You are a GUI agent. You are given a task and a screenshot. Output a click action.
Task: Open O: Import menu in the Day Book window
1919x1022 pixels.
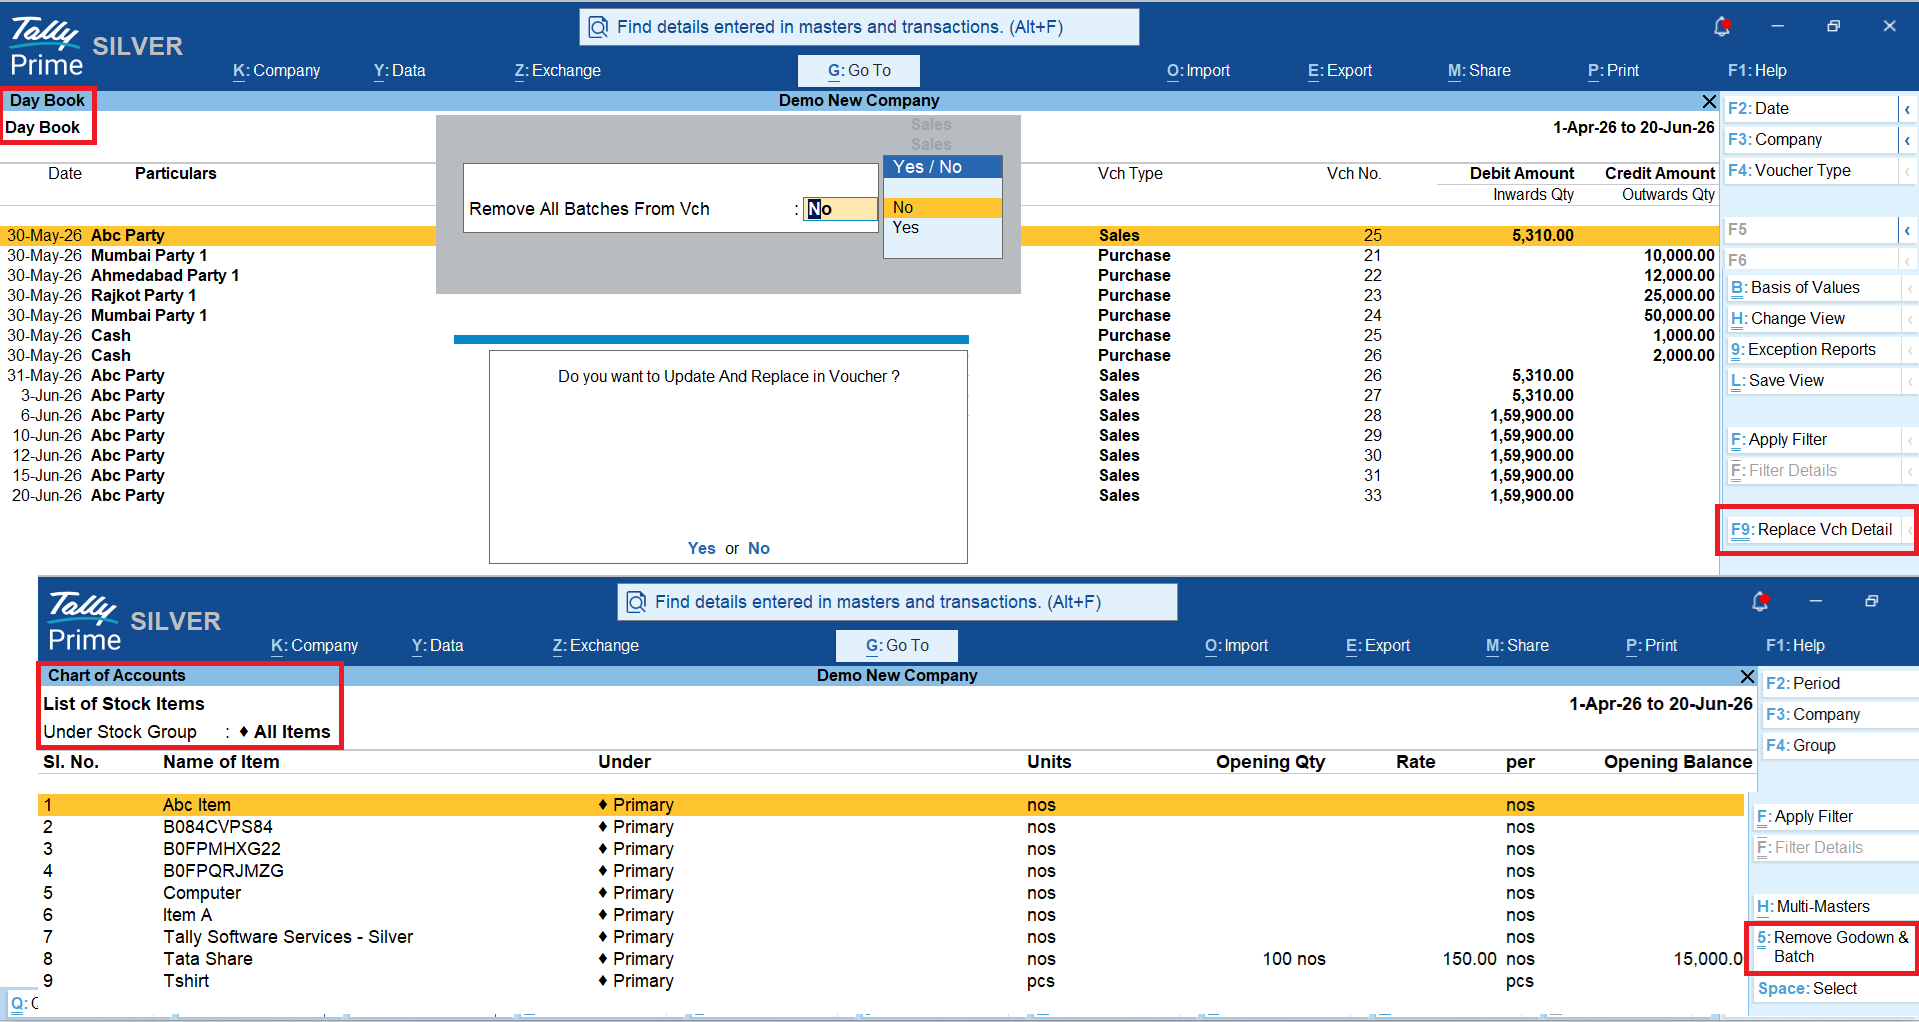tap(1198, 71)
